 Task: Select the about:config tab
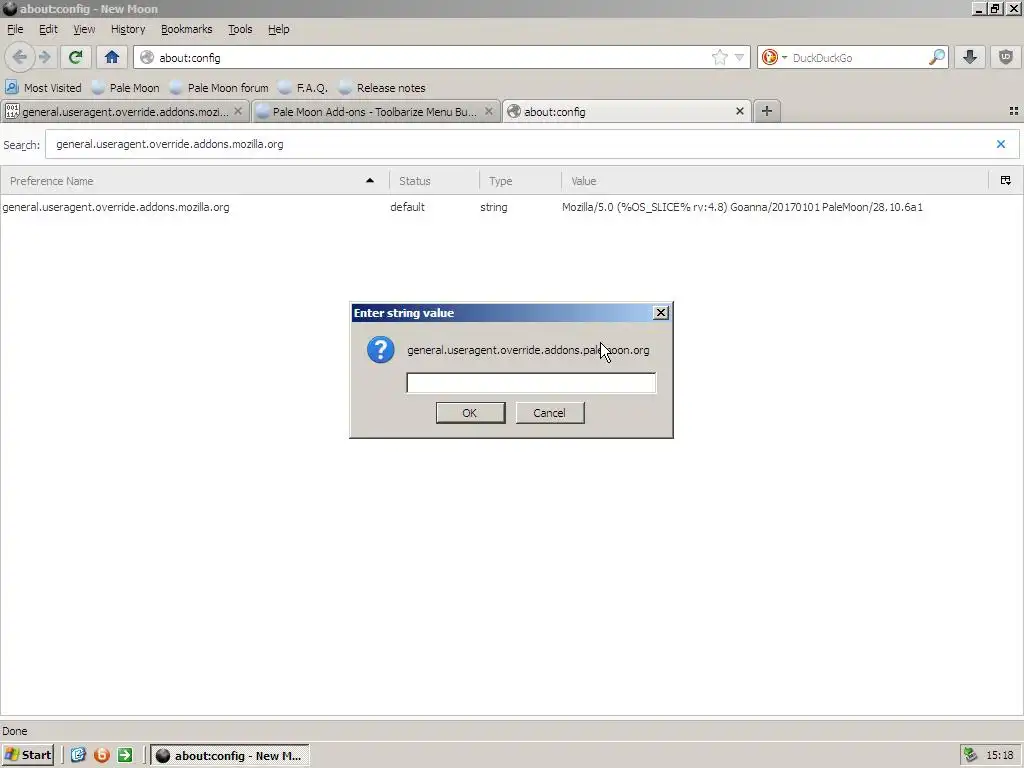pyautogui.click(x=626, y=112)
